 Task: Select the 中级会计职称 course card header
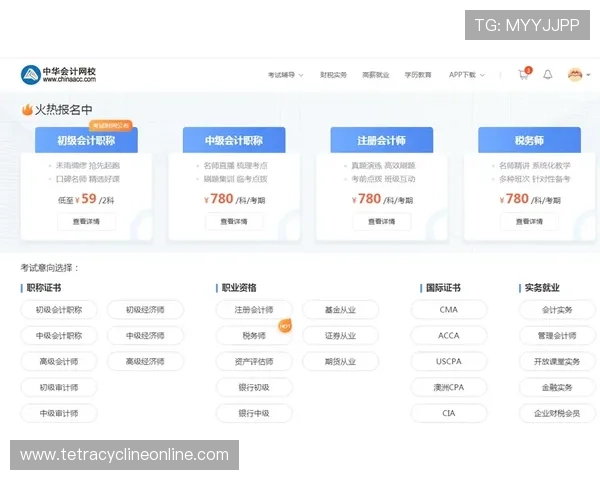point(234,140)
